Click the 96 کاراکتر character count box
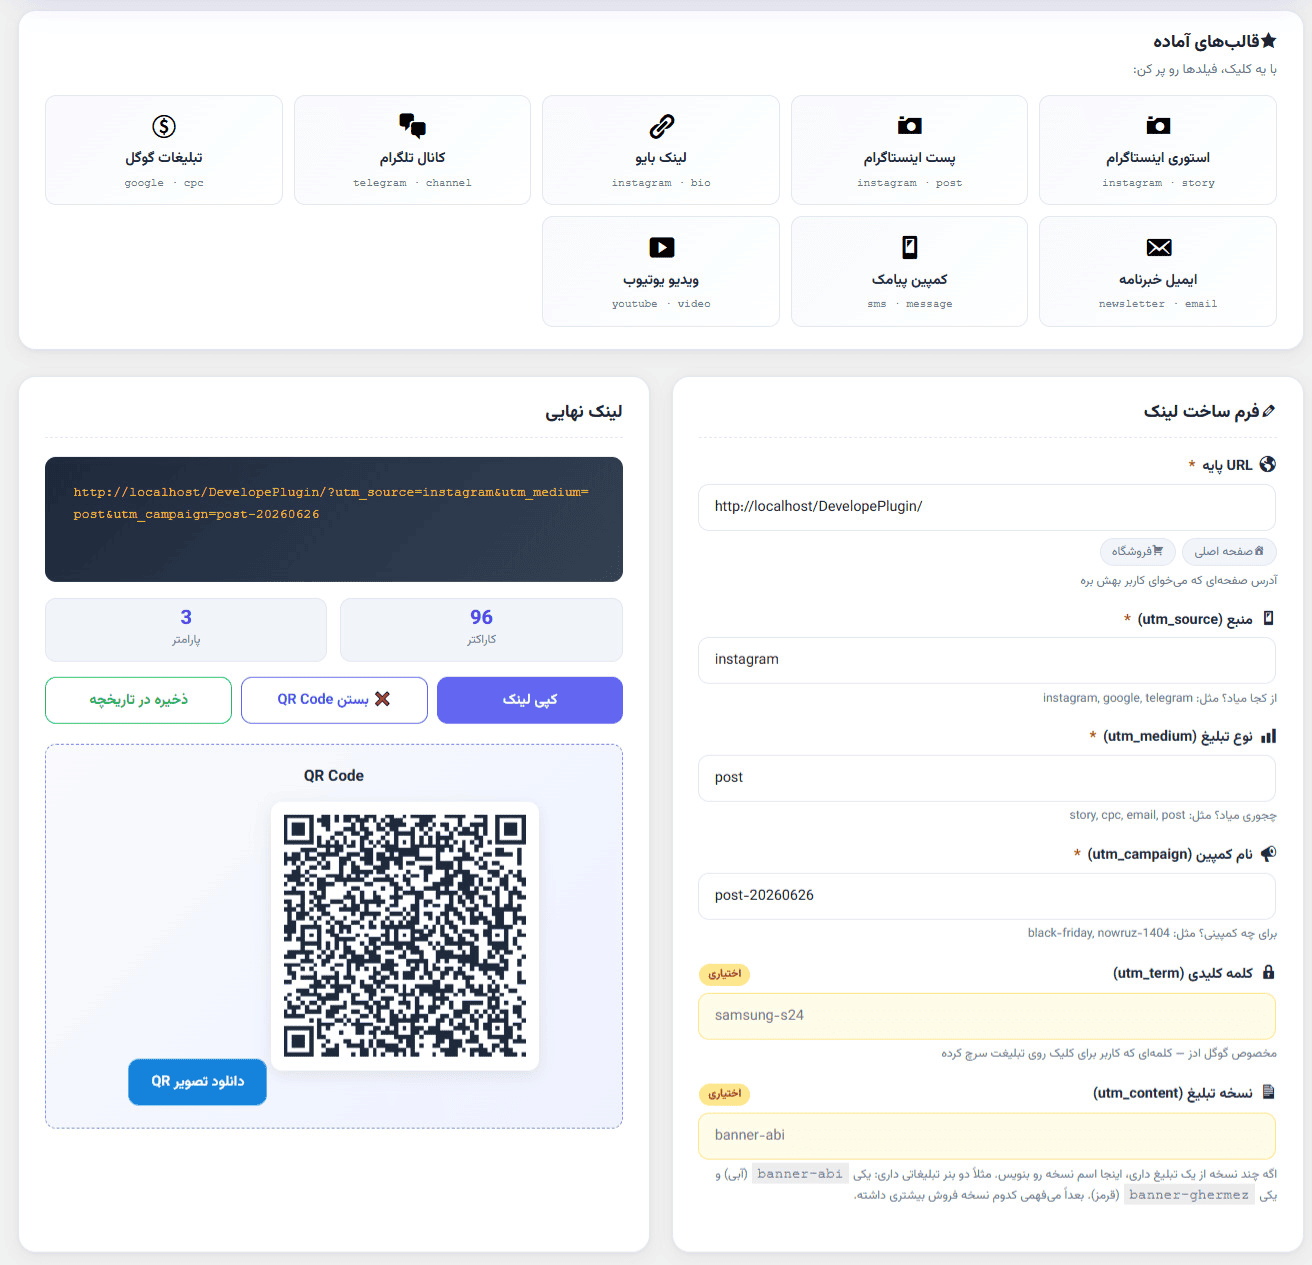The height and width of the screenshot is (1265, 1312). (x=481, y=629)
